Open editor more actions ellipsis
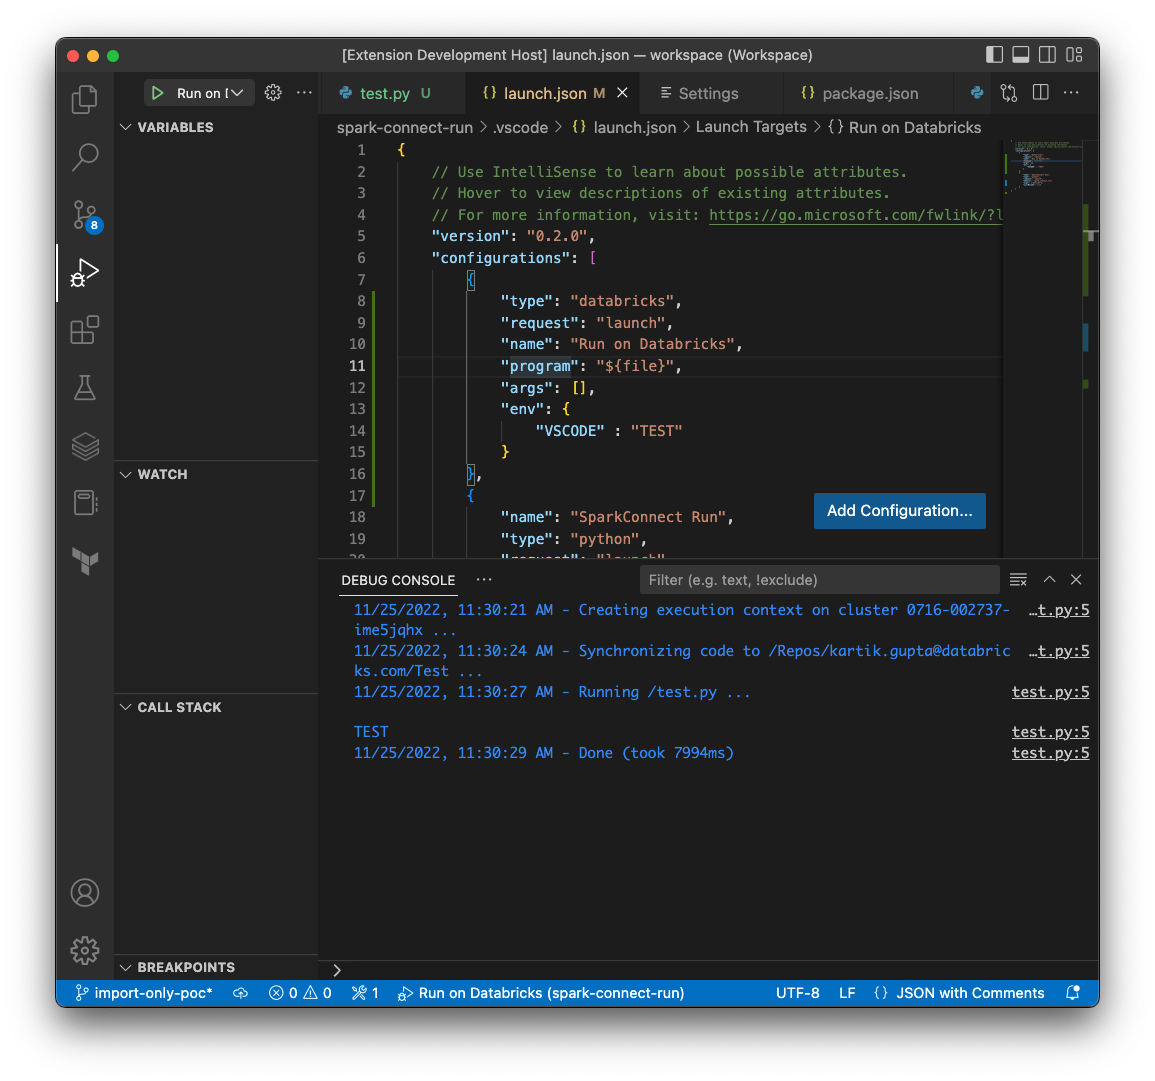Image resolution: width=1155 pixels, height=1081 pixels. (1071, 93)
